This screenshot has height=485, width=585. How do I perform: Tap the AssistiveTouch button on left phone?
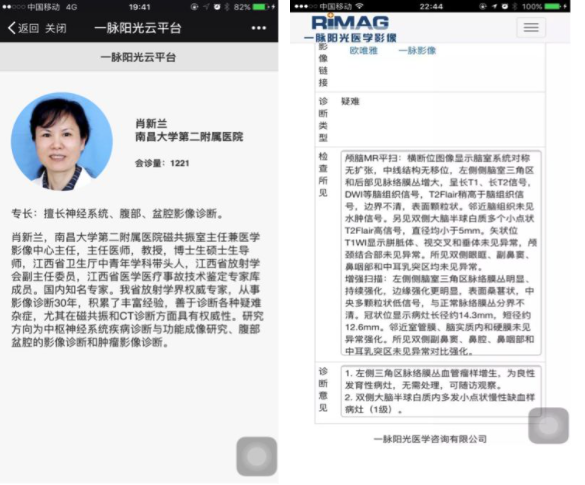click(257, 456)
